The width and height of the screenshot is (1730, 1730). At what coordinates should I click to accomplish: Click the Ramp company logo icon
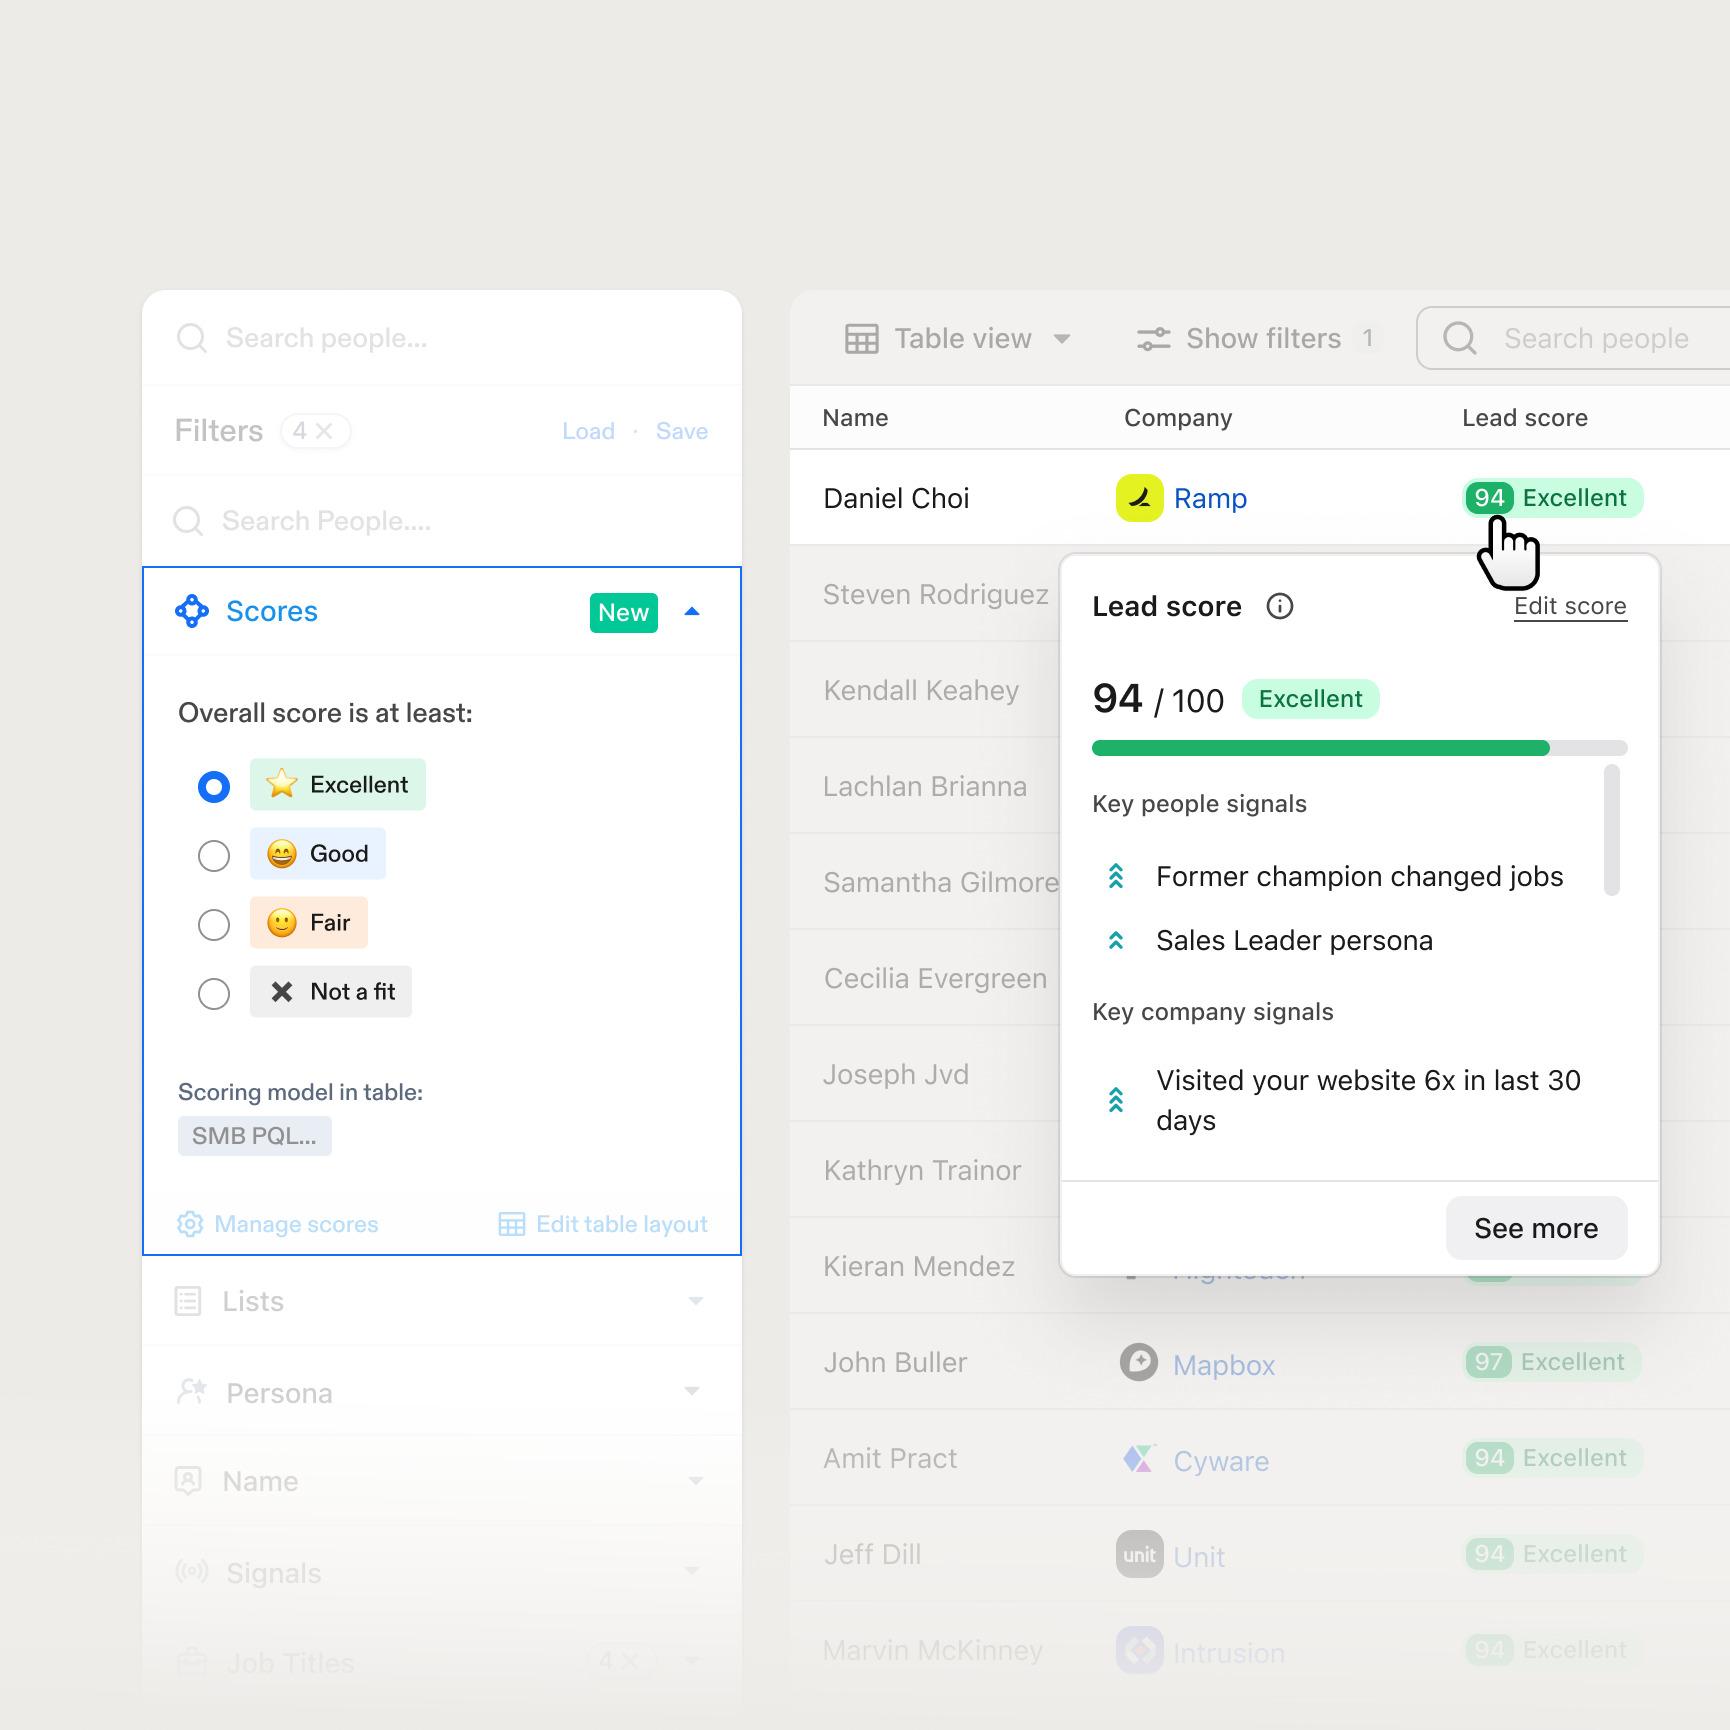(1139, 498)
